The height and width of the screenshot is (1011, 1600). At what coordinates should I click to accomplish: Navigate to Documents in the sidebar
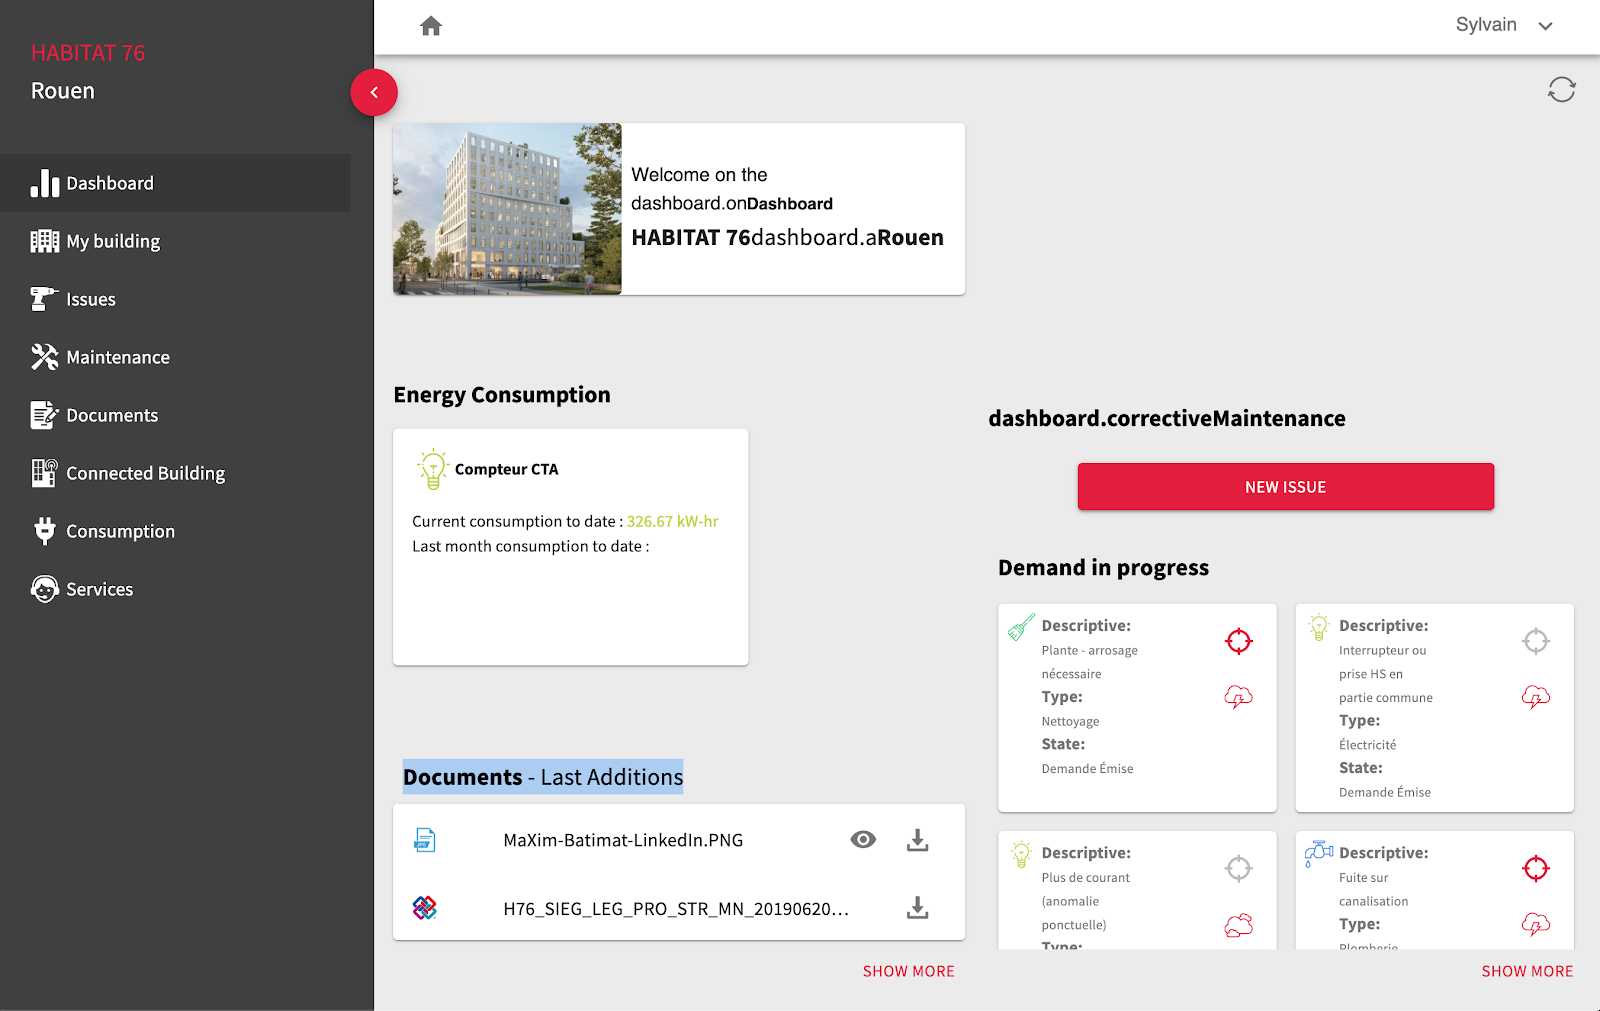[x=175, y=415]
